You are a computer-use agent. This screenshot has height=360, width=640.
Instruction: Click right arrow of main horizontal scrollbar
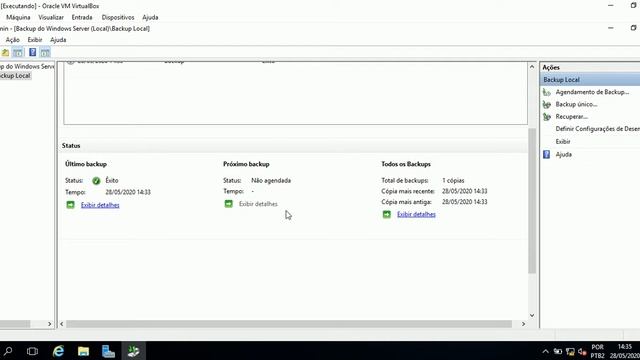tap(523, 324)
